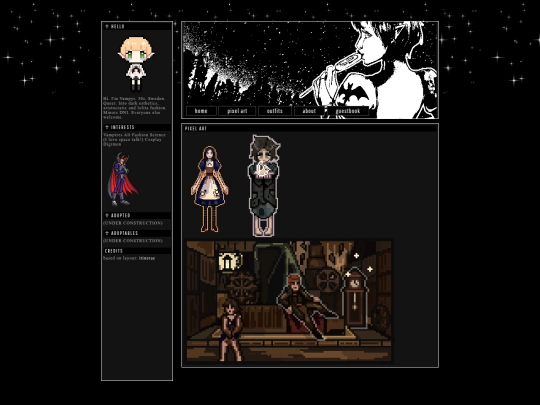Click the small icon beside ADOPTABLES heading
Screen dimensions: 540x405
[x=107, y=233]
